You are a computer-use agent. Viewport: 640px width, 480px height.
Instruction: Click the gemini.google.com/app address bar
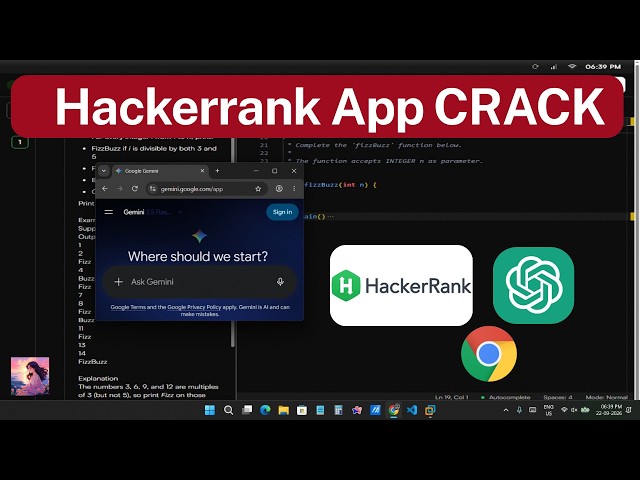coord(207,189)
